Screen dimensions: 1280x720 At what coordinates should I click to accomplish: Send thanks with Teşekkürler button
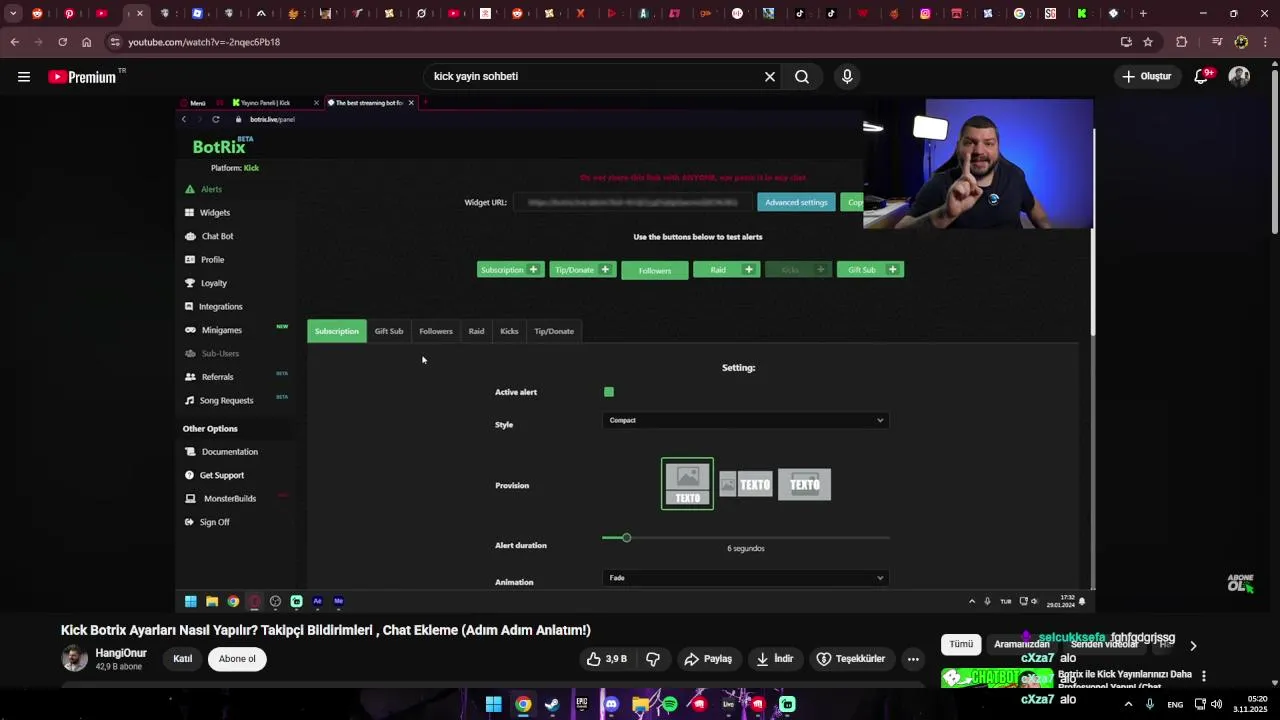(851, 659)
